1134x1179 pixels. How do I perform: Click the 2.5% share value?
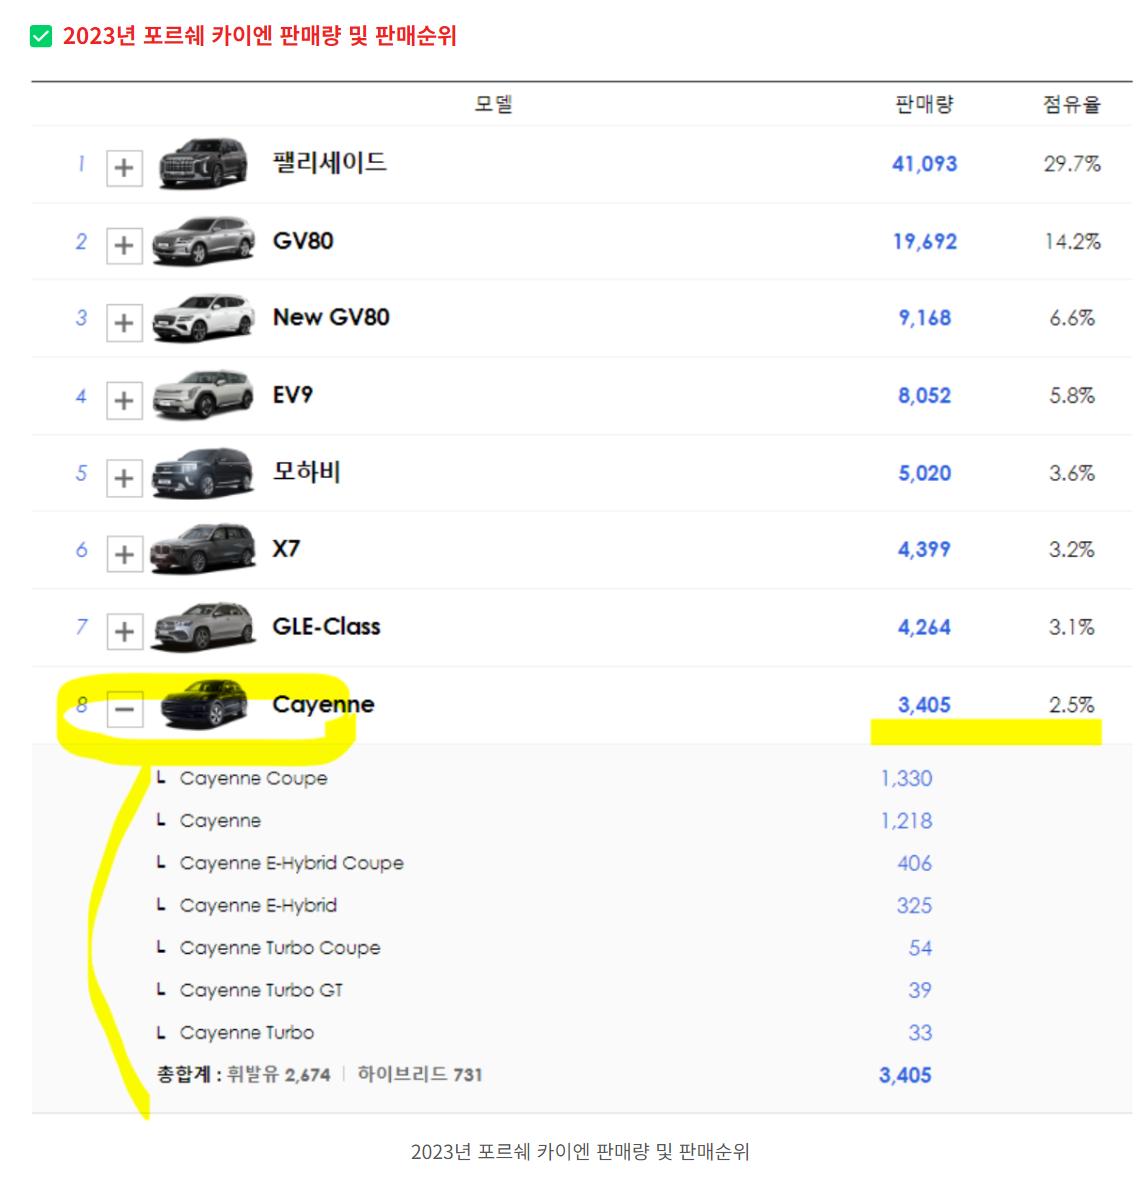(1072, 705)
